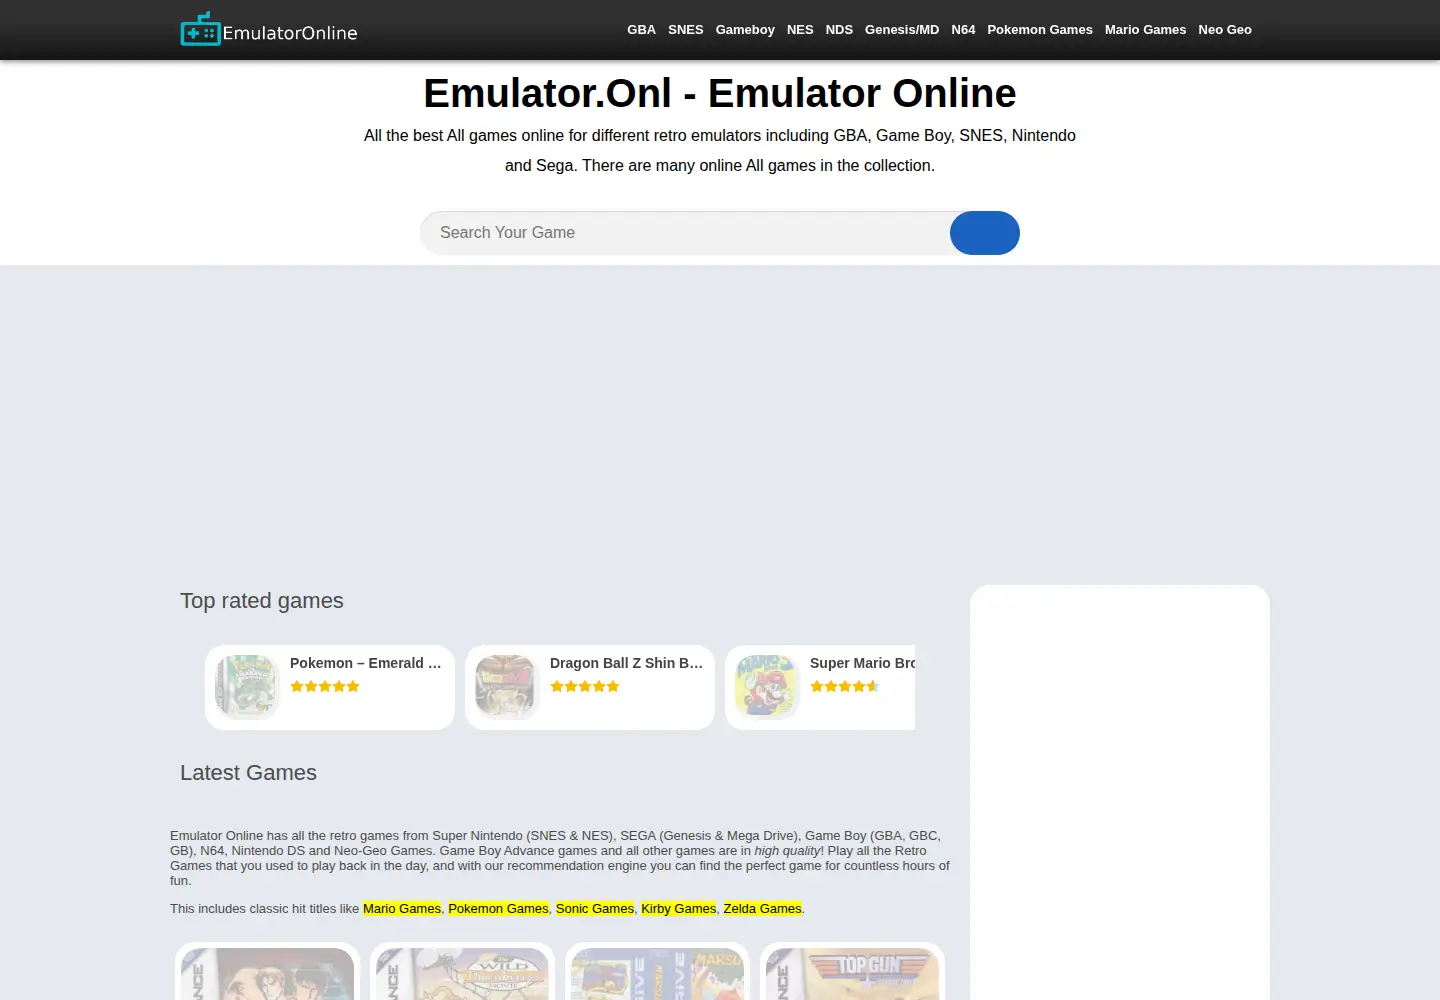Follow the highlighted Sonic Games link

coord(595,908)
